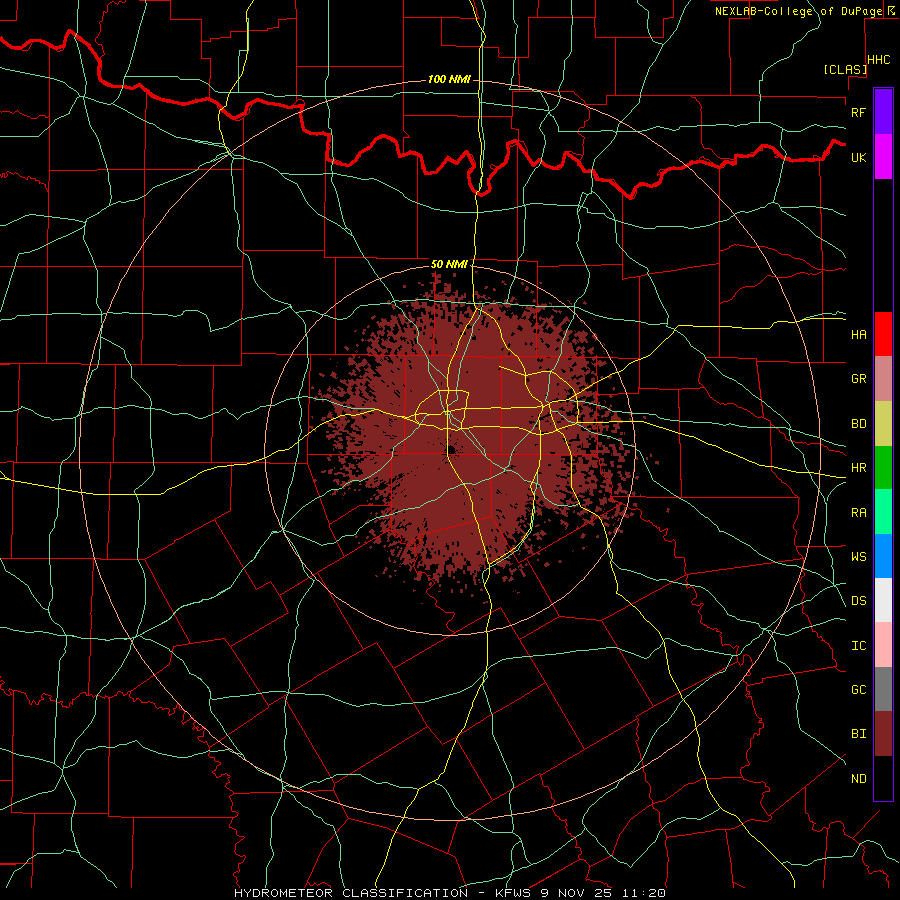Click the RF purple legend swatch
The height and width of the screenshot is (900, 900).
pos(883,112)
